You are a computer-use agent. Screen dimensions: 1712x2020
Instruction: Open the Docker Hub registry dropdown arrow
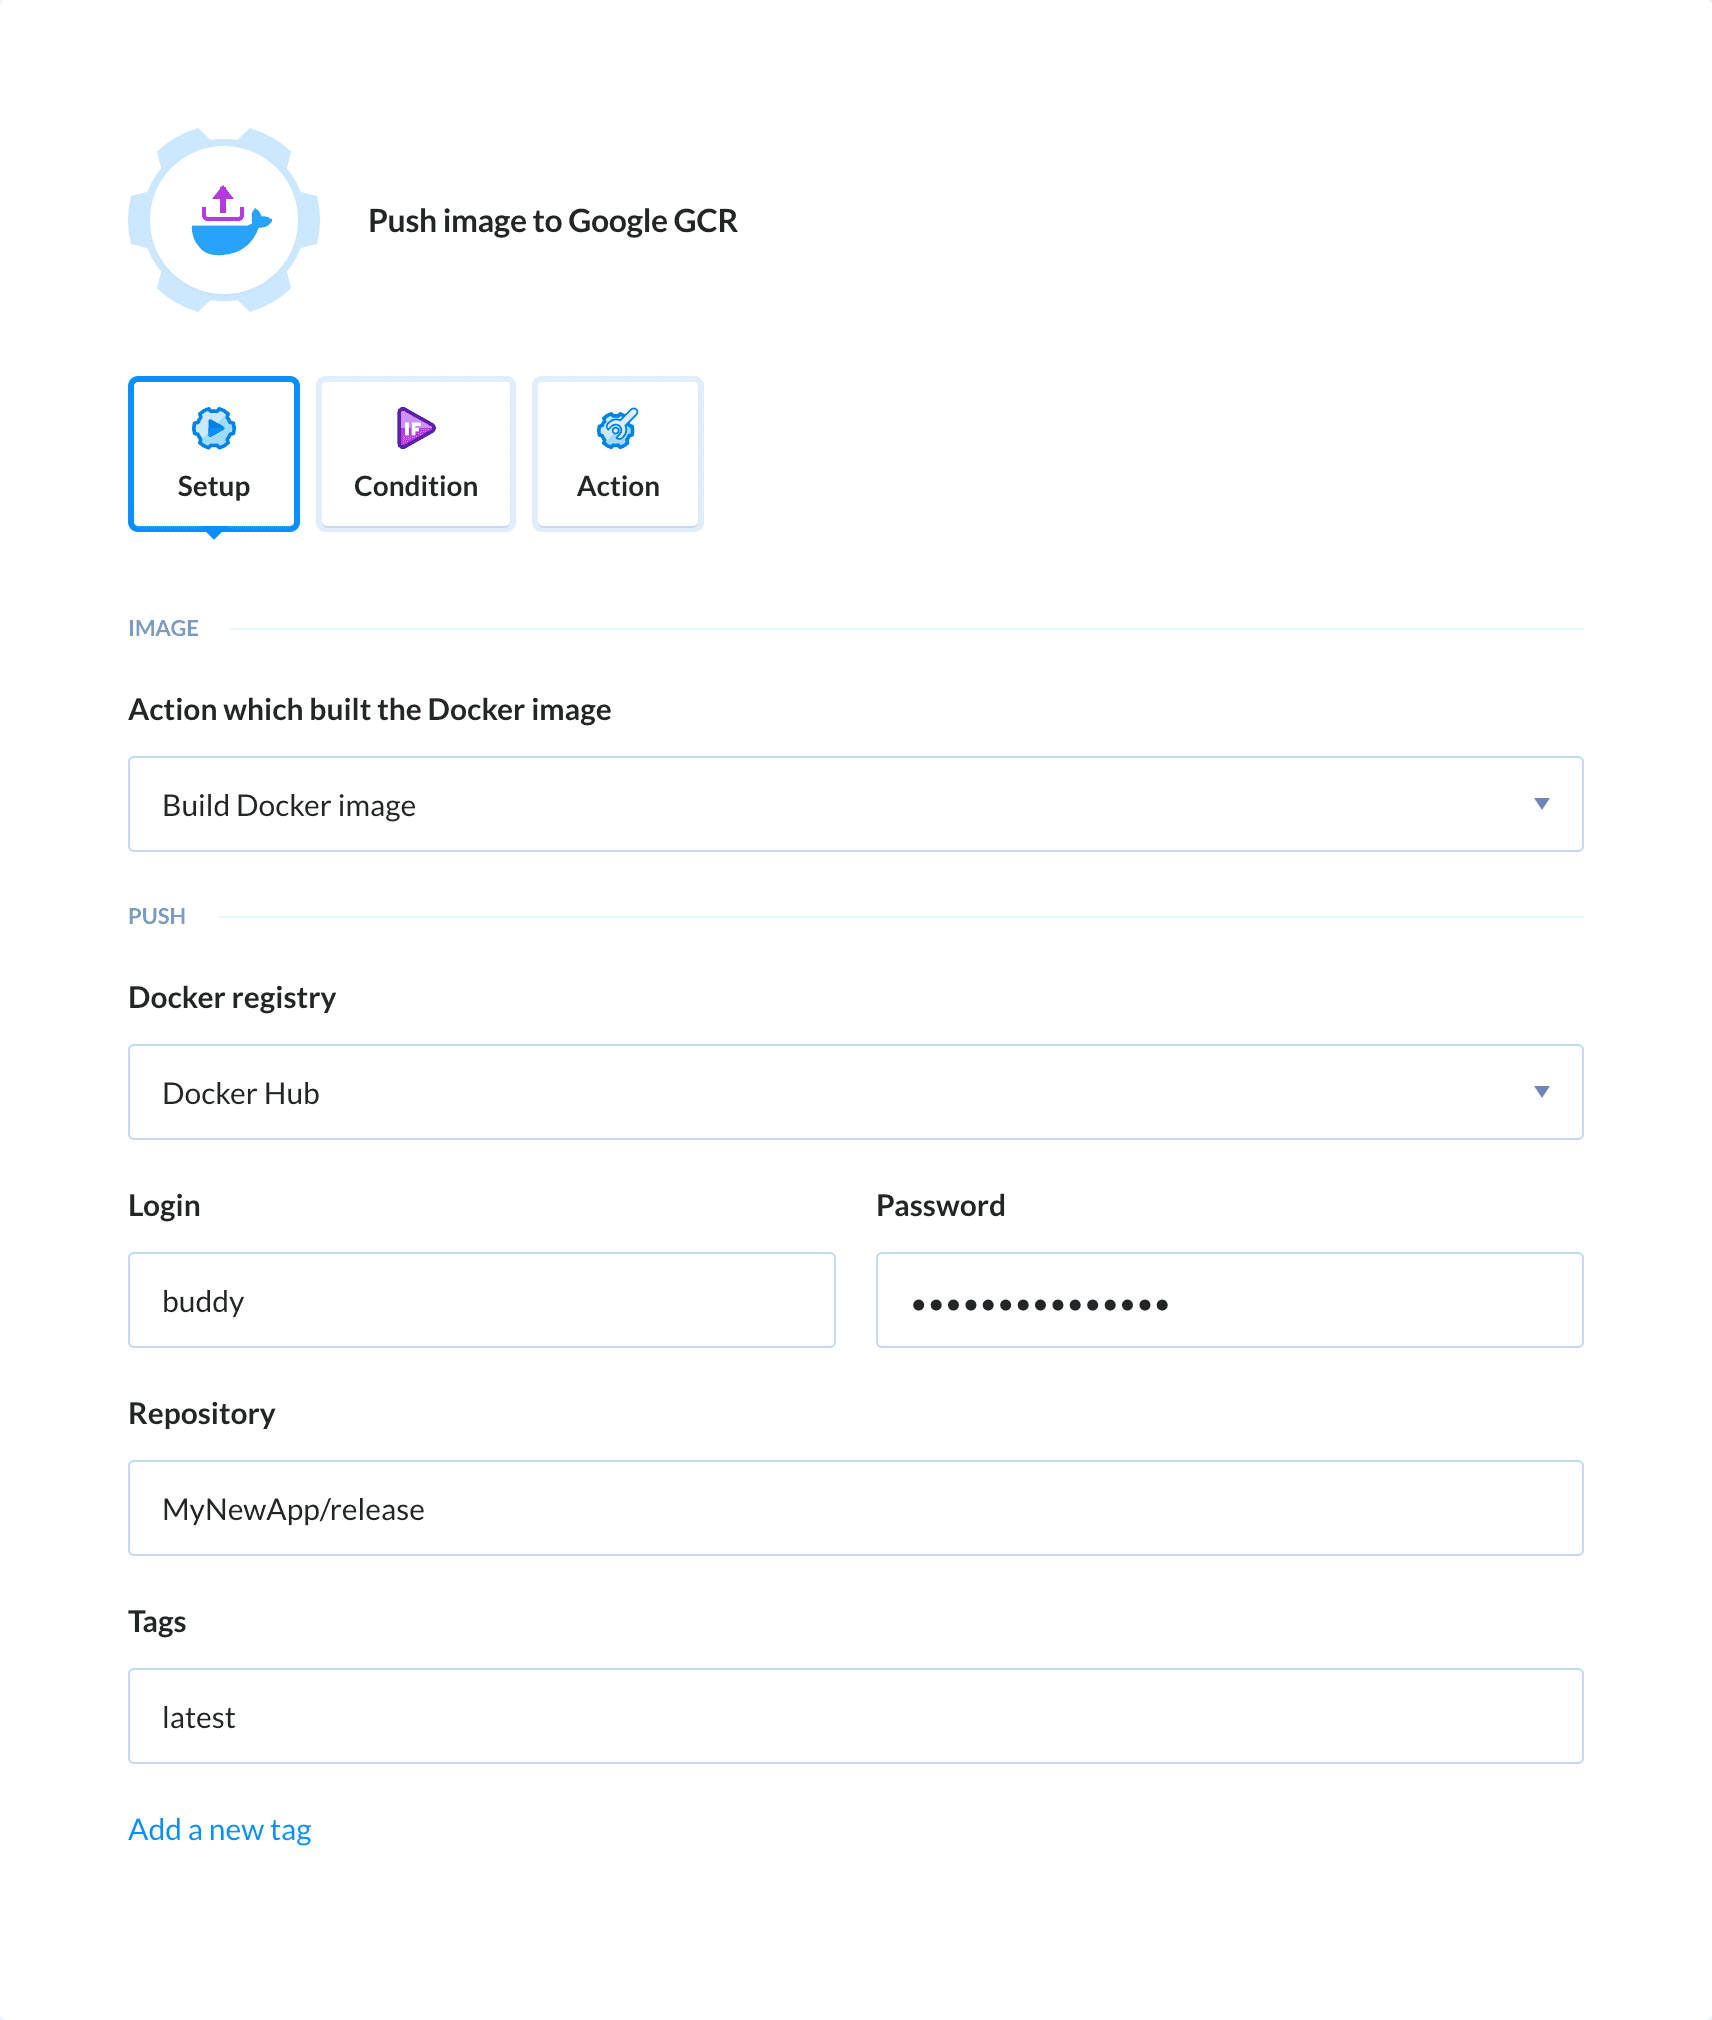pos(1542,1092)
